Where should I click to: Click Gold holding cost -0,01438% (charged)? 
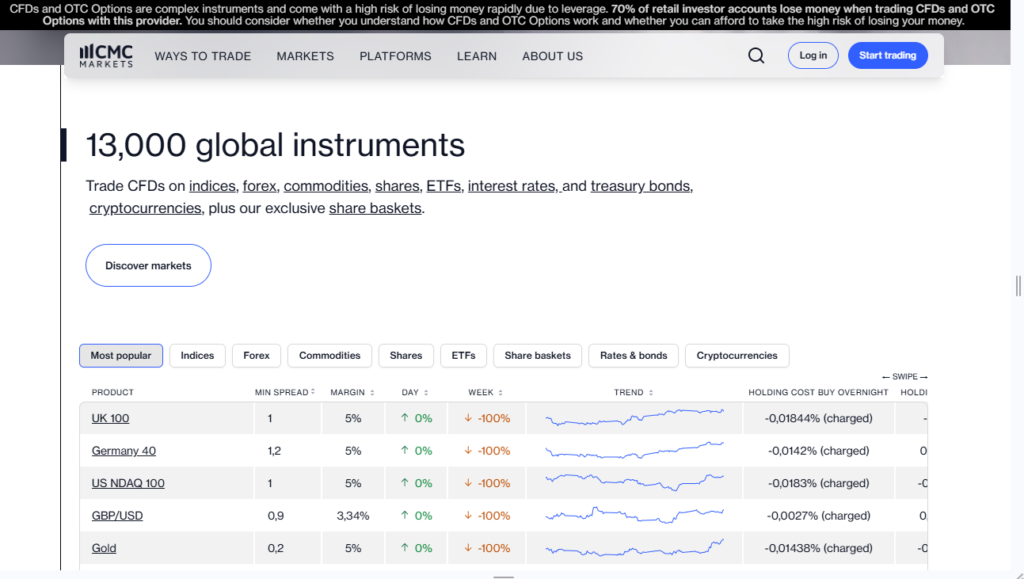pos(818,548)
